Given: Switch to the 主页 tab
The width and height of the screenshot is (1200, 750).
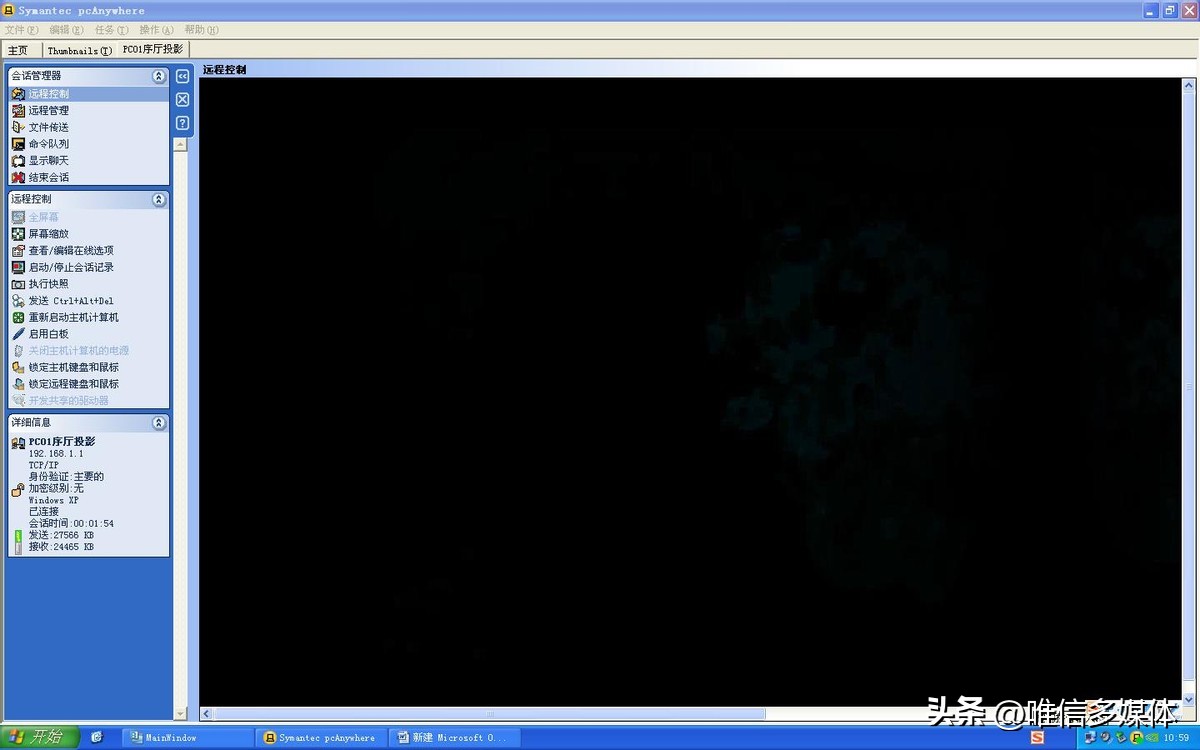Looking at the screenshot, I should pos(19,50).
